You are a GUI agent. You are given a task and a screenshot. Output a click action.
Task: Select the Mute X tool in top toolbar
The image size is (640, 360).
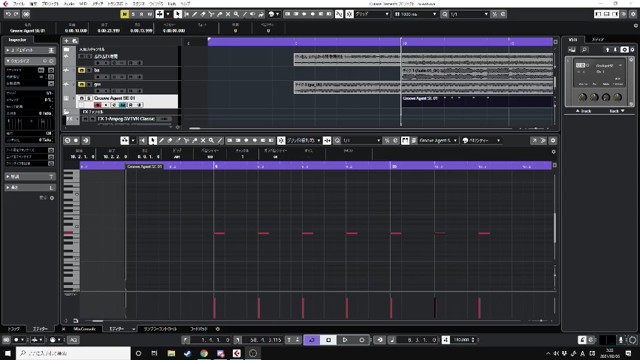tap(228, 14)
